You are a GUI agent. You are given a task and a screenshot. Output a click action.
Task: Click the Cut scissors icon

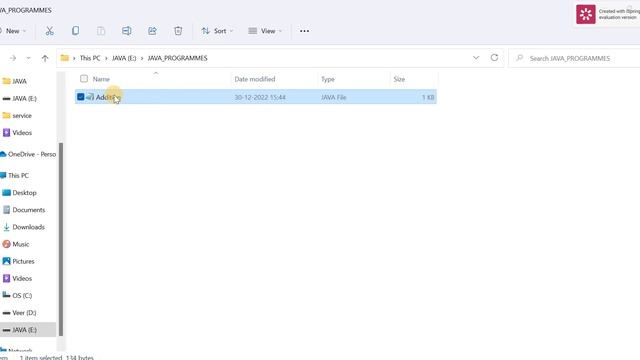(49, 31)
